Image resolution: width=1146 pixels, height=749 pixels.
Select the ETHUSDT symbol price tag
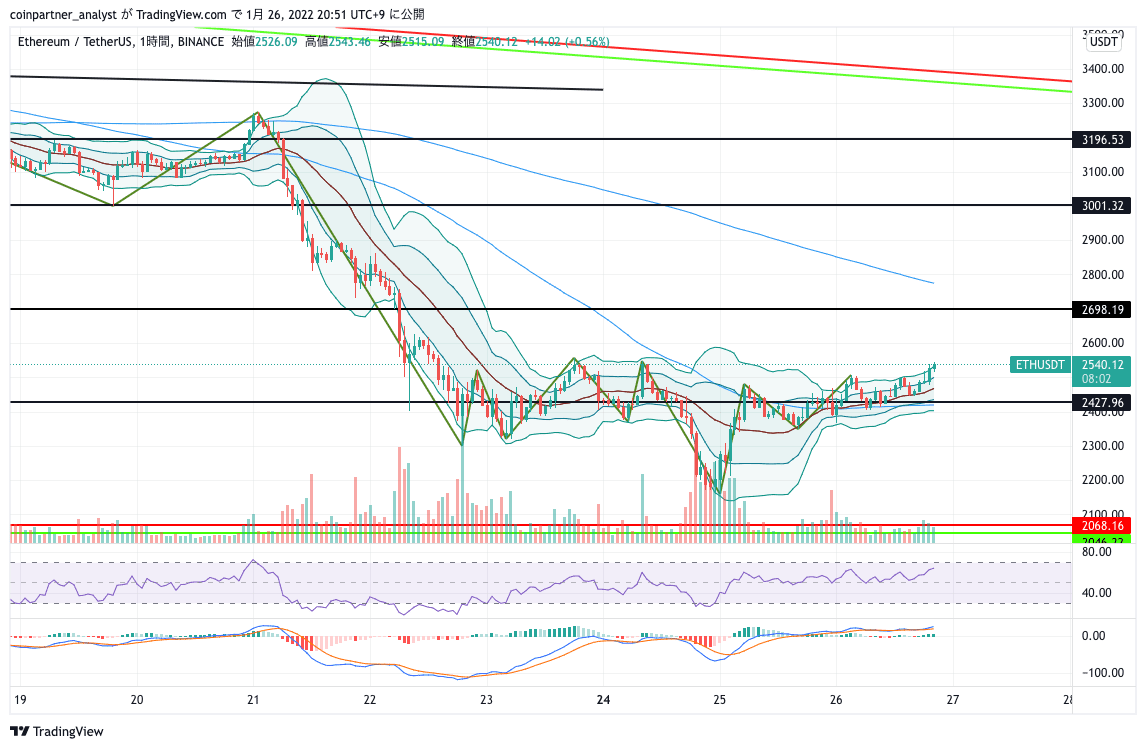(x=1040, y=365)
